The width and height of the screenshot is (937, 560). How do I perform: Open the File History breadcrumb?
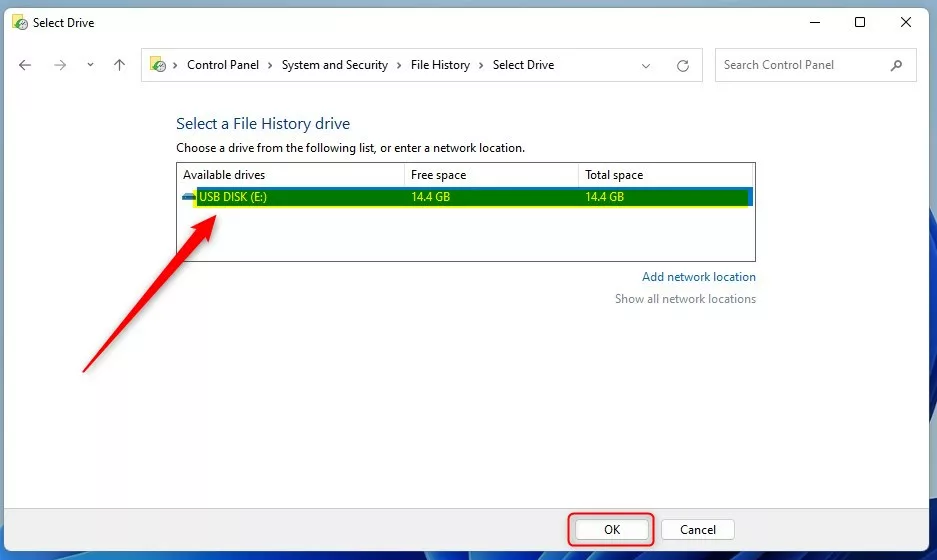coord(440,65)
